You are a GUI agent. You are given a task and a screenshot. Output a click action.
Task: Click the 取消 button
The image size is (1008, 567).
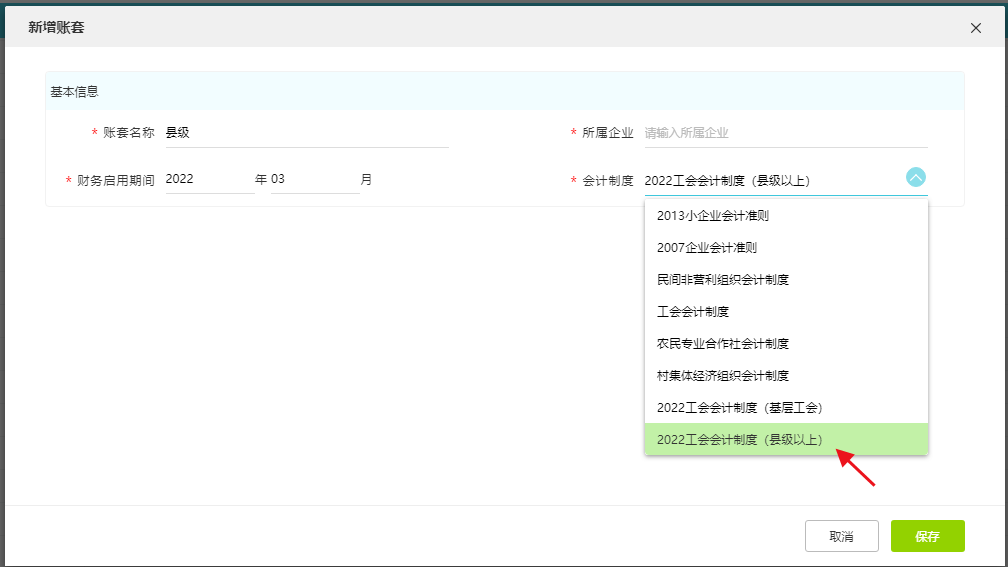tap(842, 536)
